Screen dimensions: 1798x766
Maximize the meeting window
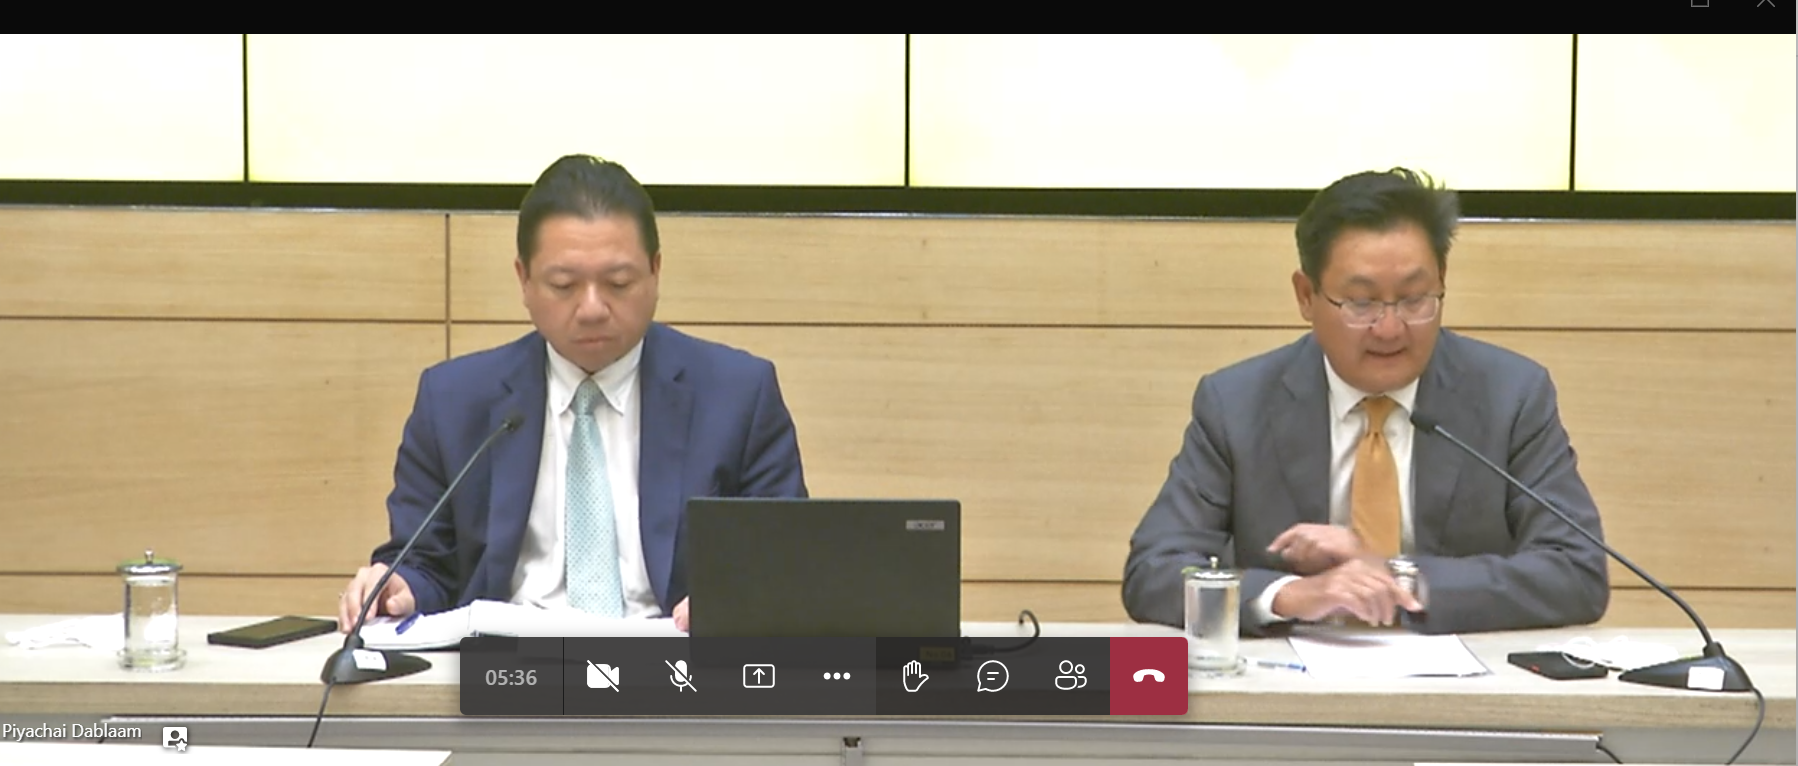[x=1700, y=4]
